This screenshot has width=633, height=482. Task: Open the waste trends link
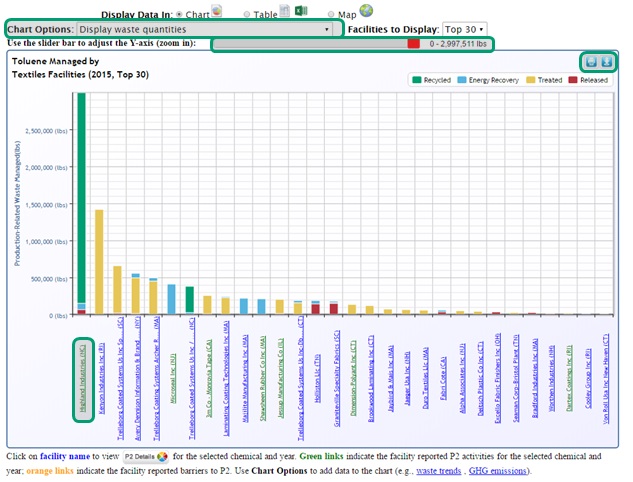[x=439, y=470]
